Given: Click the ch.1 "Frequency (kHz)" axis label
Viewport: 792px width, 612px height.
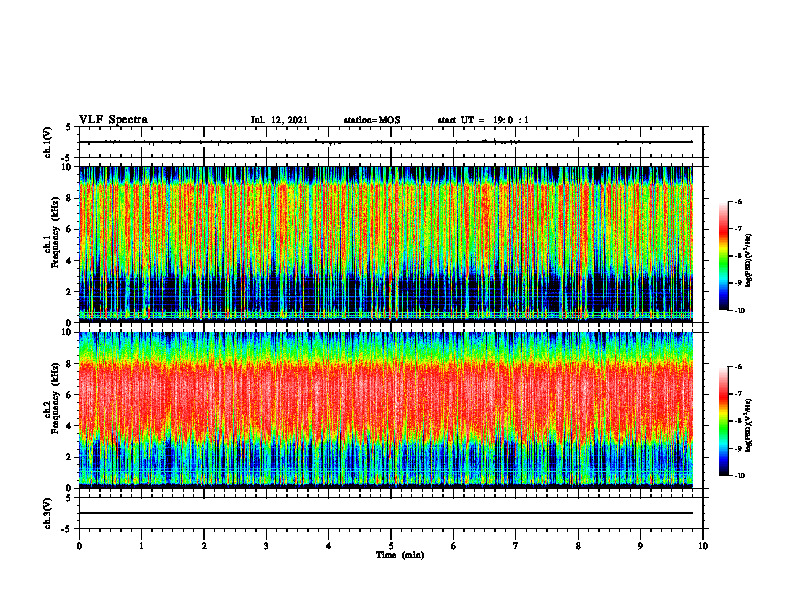Looking at the screenshot, I should 55,232.
